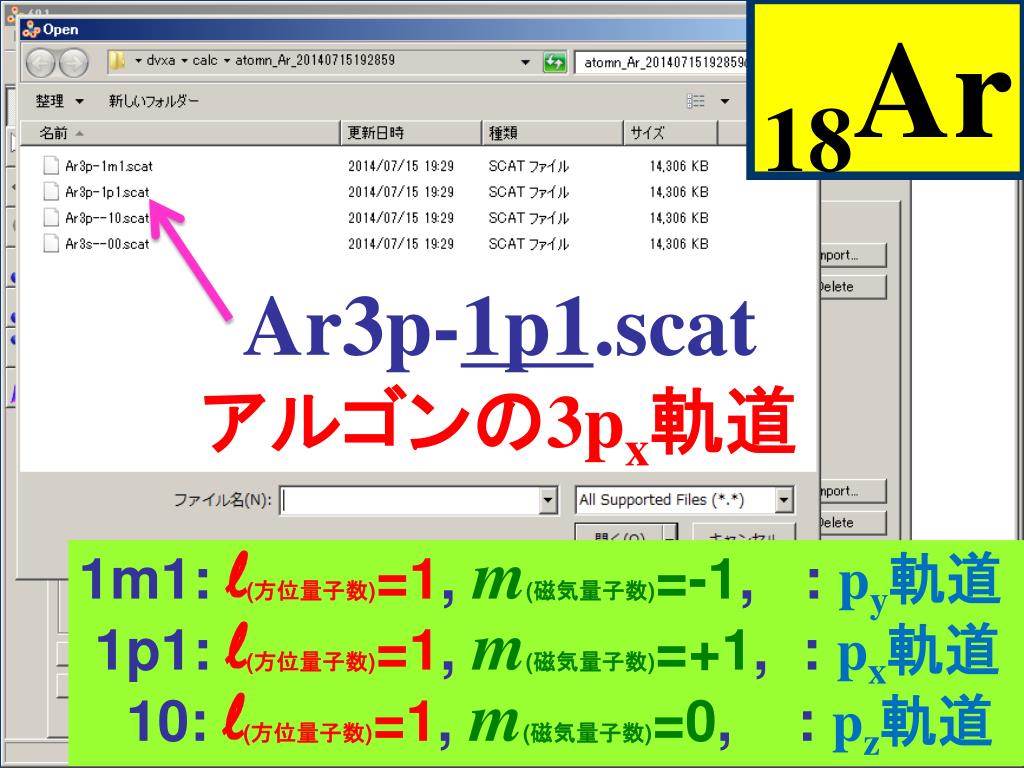
Task: Click lower Delete button in background window
Action: click(x=852, y=522)
